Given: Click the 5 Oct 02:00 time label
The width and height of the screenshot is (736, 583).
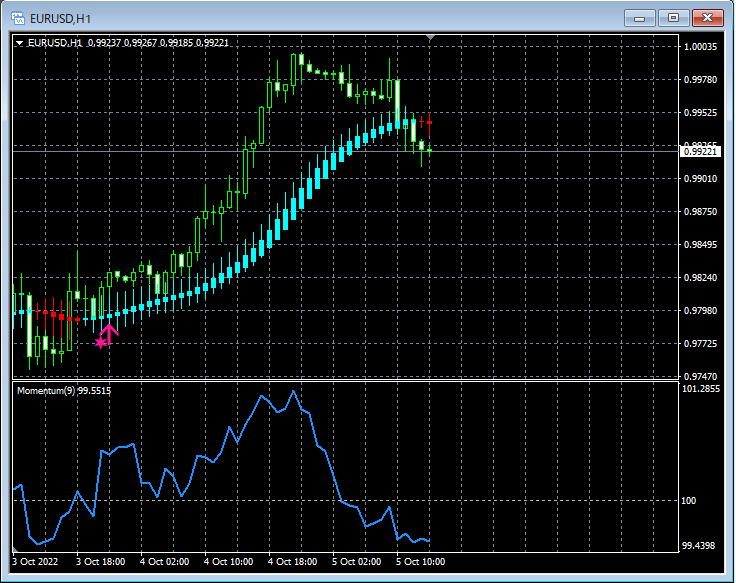Looking at the screenshot, I should pyautogui.click(x=357, y=562).
